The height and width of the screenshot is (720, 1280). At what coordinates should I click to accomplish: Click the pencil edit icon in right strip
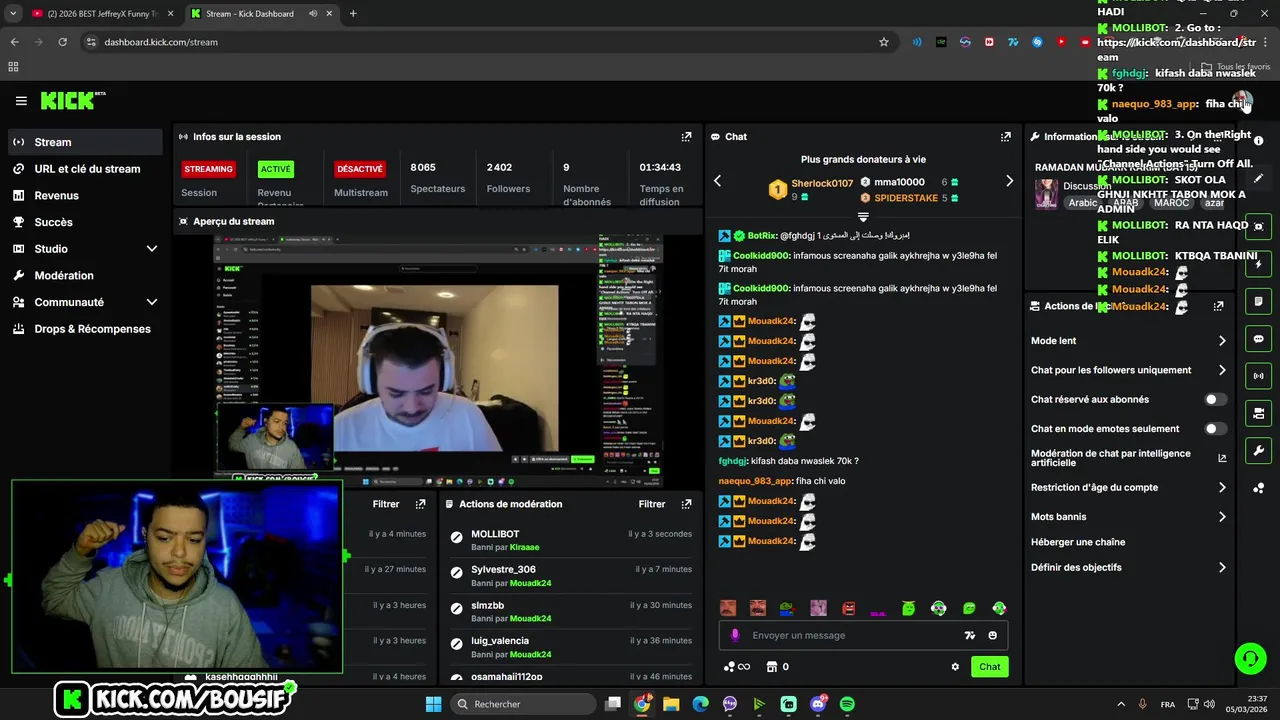pyautogui.click(x=1258, y=179)
